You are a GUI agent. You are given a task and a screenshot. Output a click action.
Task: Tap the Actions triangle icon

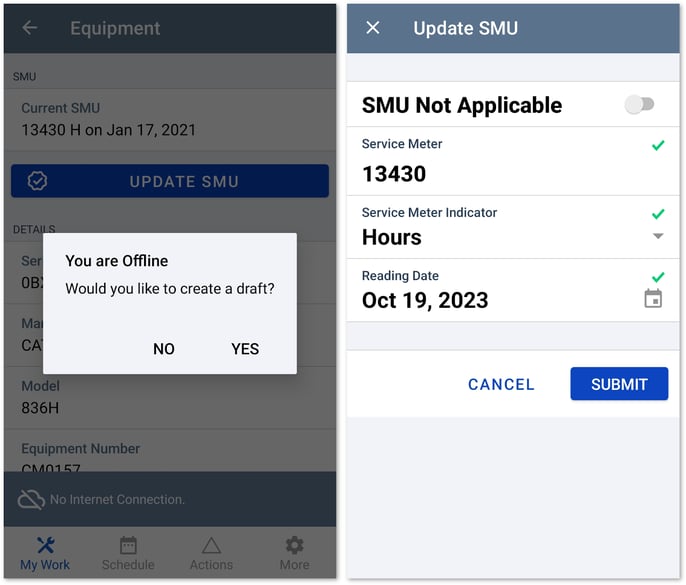point(211,545)
